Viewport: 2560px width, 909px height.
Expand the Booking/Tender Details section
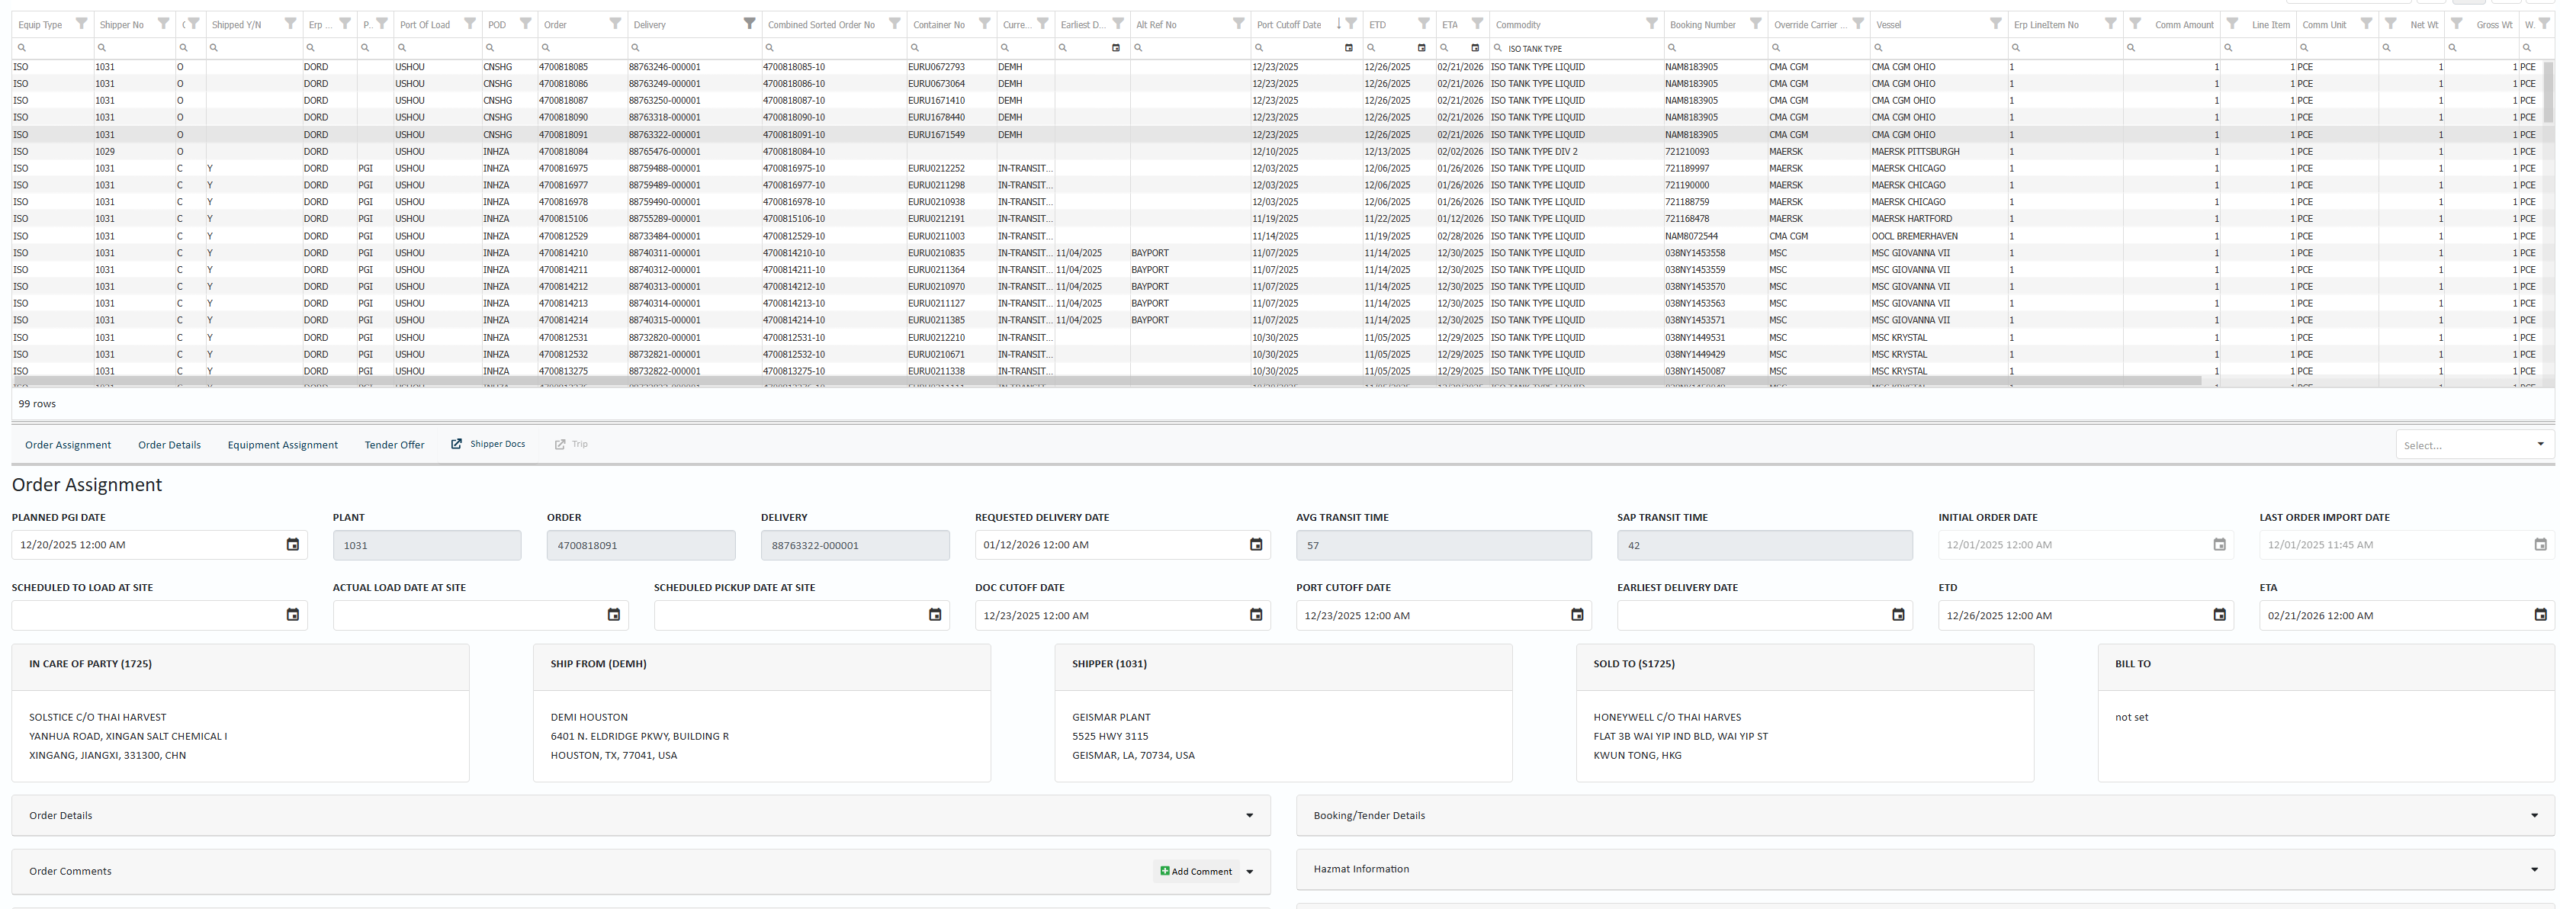pos(2533,816)
